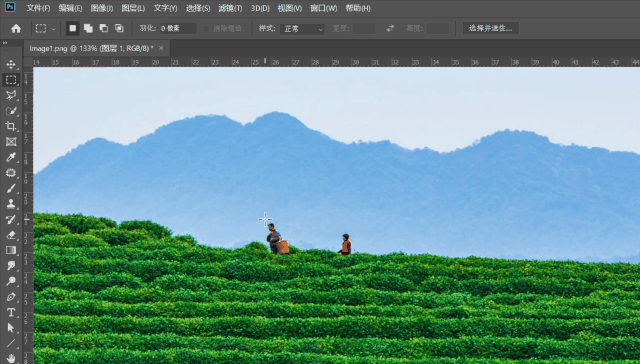Expand the toolbox double-arrow handle
The image size is (640, 364).
[4, 42]
